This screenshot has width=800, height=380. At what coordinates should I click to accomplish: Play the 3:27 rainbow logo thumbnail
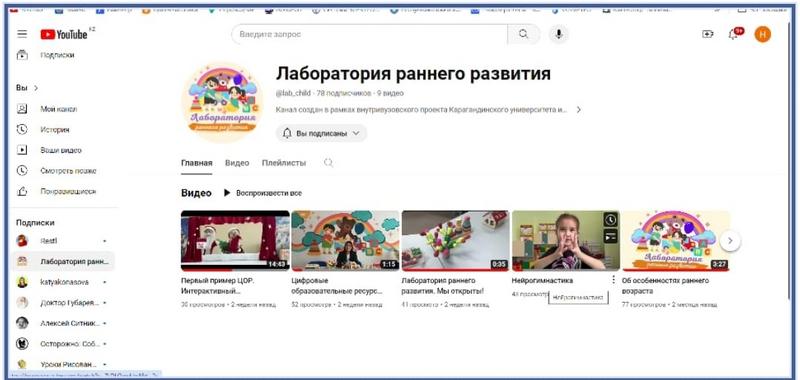[676, 240]
